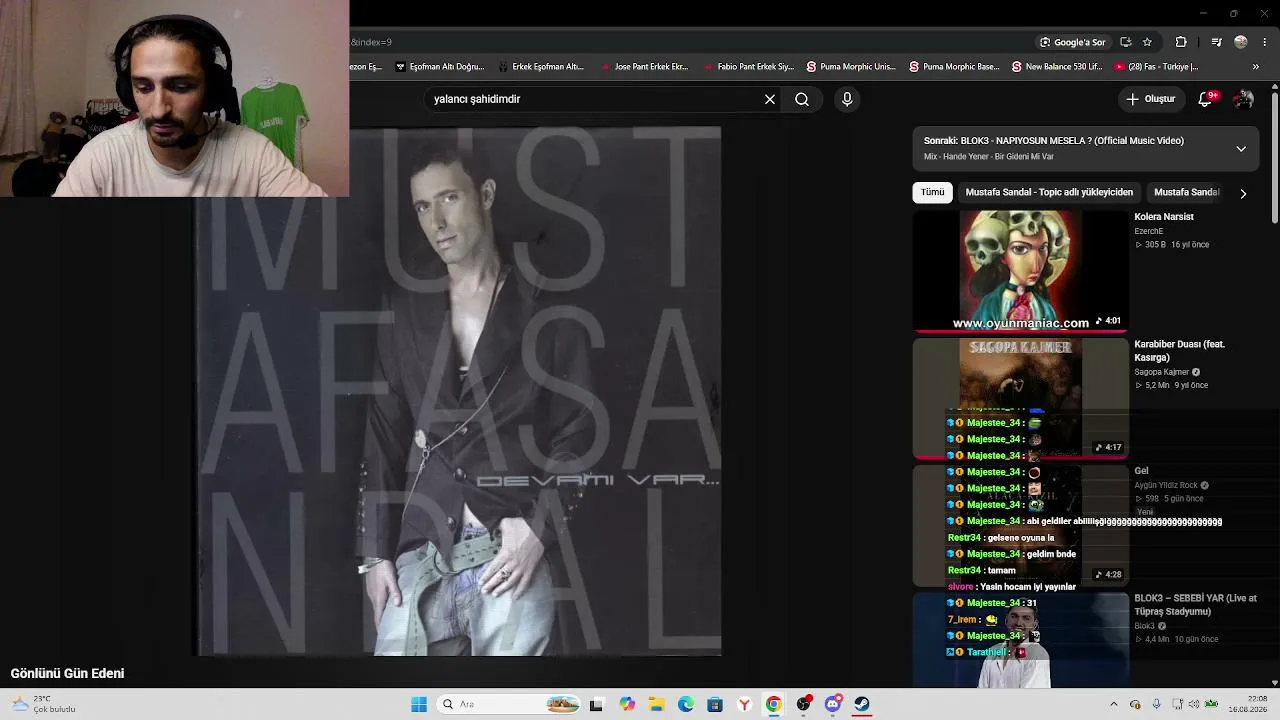Image resolution: width=1280 pixels, height=720 pixels.
Task: Open the Erkek Eşofman Altı bookmark
Action: point(540,67)
